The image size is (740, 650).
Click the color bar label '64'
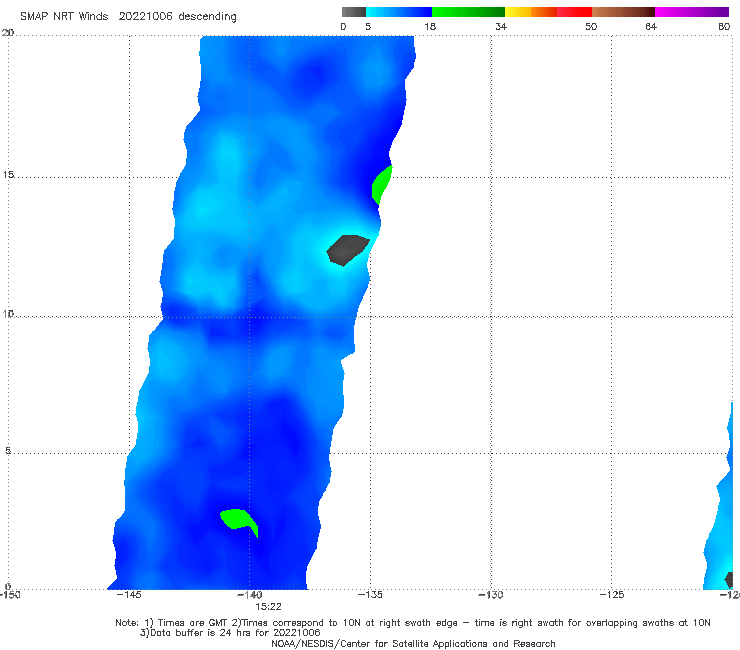(x=651, y=26)
